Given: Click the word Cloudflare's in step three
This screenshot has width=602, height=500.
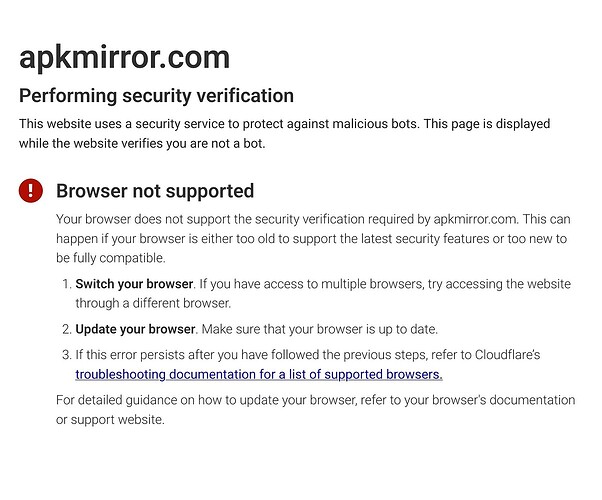Looking at the screenshot, I should [x=508, y=354].
